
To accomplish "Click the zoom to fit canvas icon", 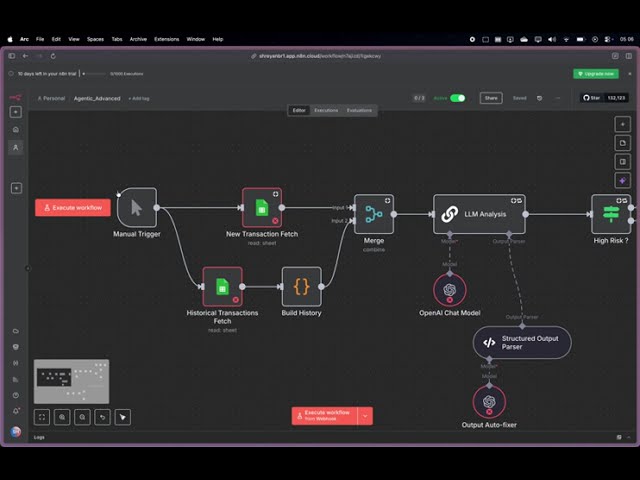I will [x=42, y=417].
